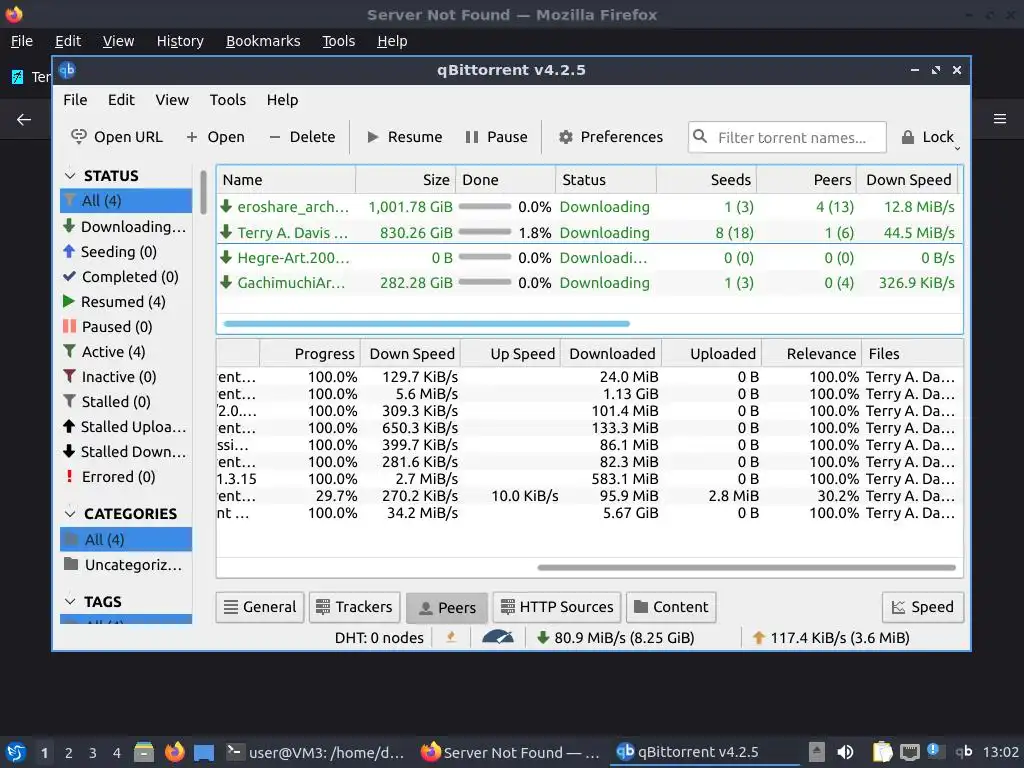Click the alternative speed limits speedometer icon
The width and height of the screenshot is (1024, 768).
point(498,637)
